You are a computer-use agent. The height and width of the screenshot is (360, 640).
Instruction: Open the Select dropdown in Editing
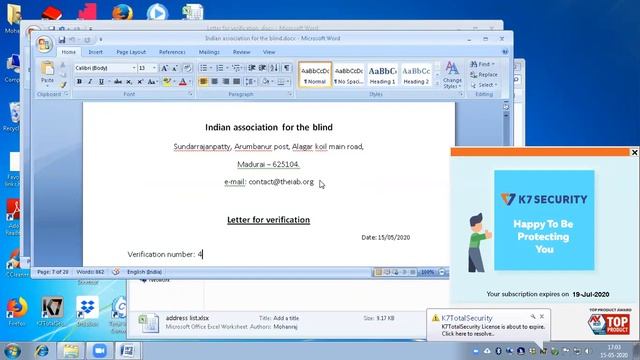(x=484, y=85)
